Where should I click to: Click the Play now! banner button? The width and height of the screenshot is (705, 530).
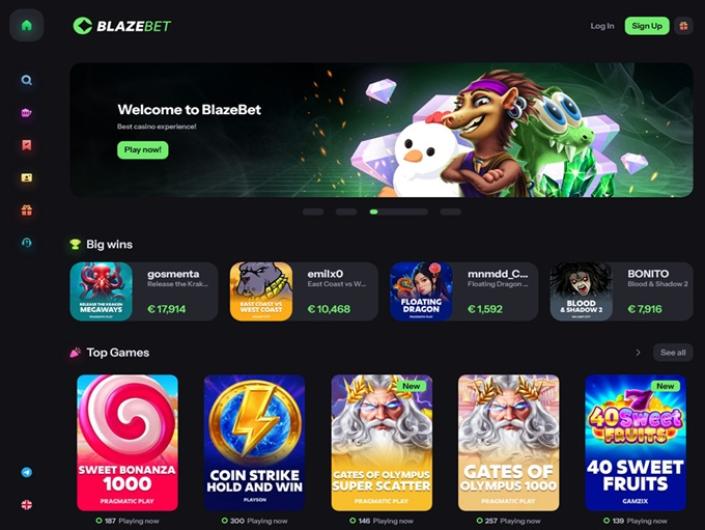pos(143,150)
